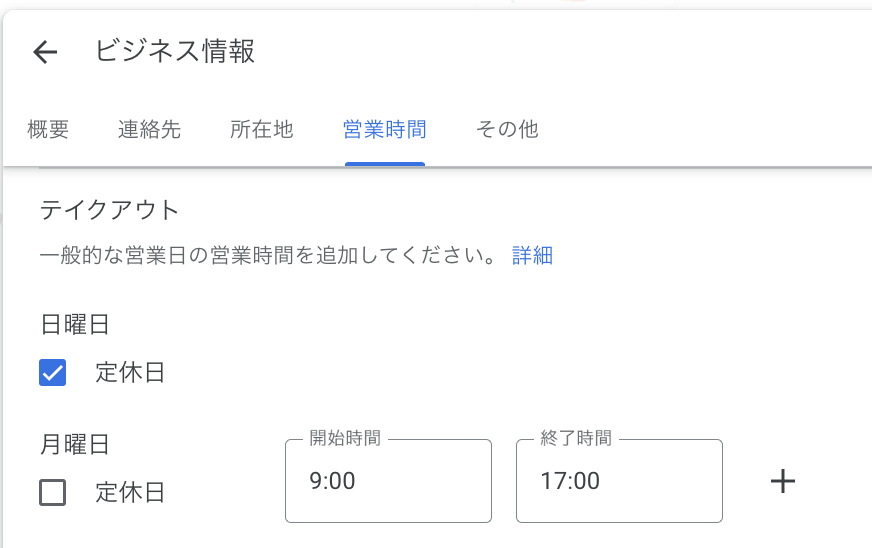Viewport: 872px width, 548px height.
Task: Add another Monday time slot with plus icon
Action: (782, 481)
